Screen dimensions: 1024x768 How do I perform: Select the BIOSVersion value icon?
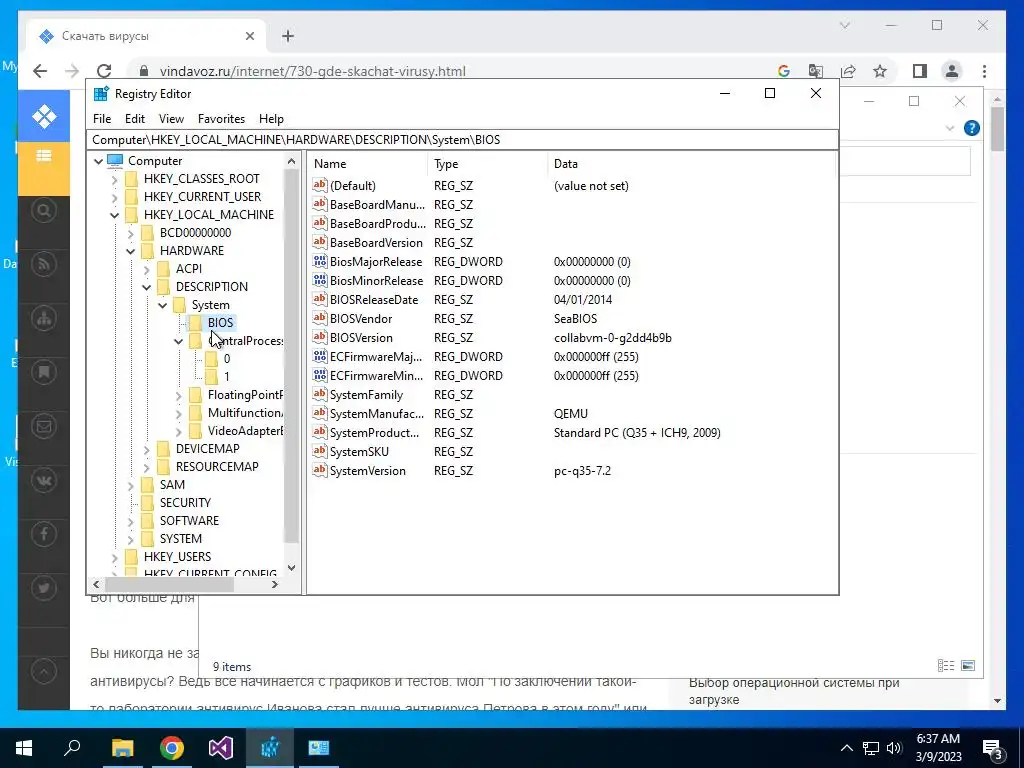[319, 337]
